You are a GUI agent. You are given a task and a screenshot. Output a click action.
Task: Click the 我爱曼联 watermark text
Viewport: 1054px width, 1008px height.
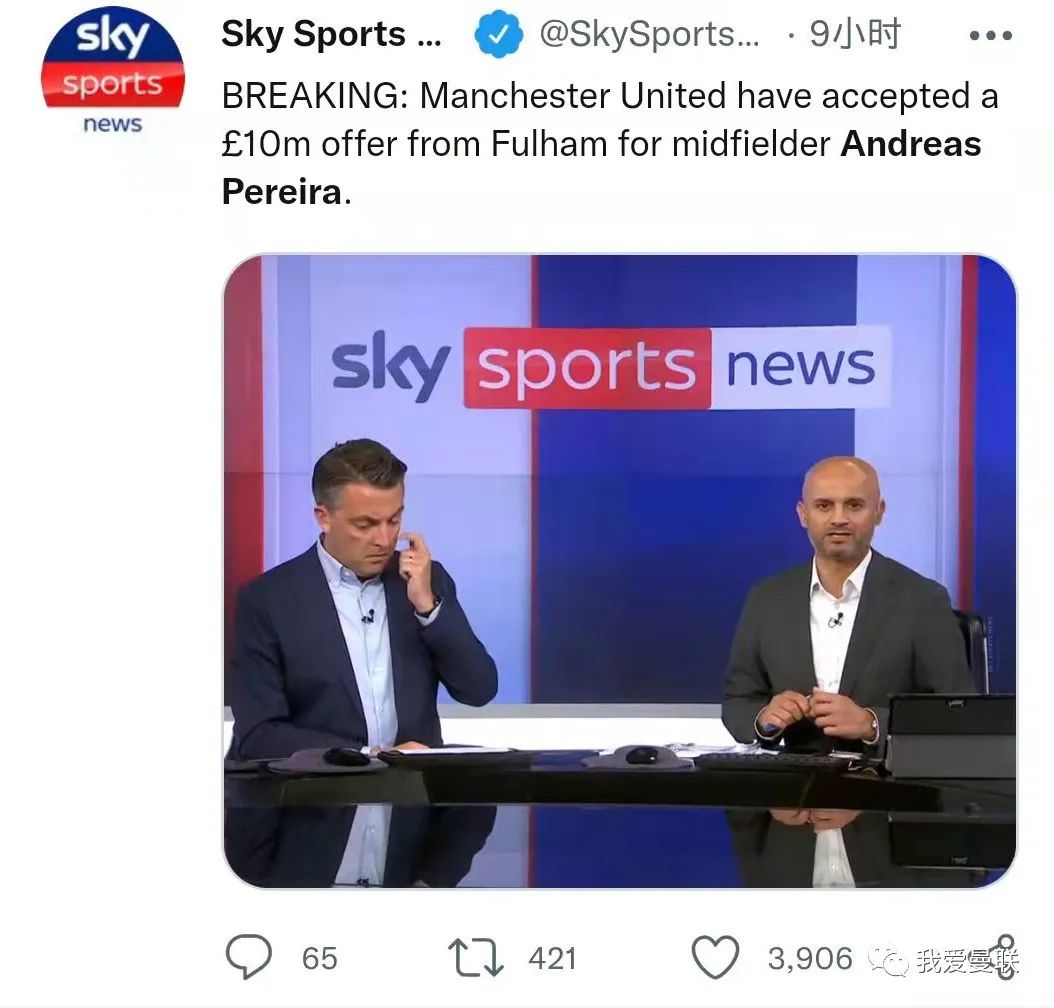[967, 962]
